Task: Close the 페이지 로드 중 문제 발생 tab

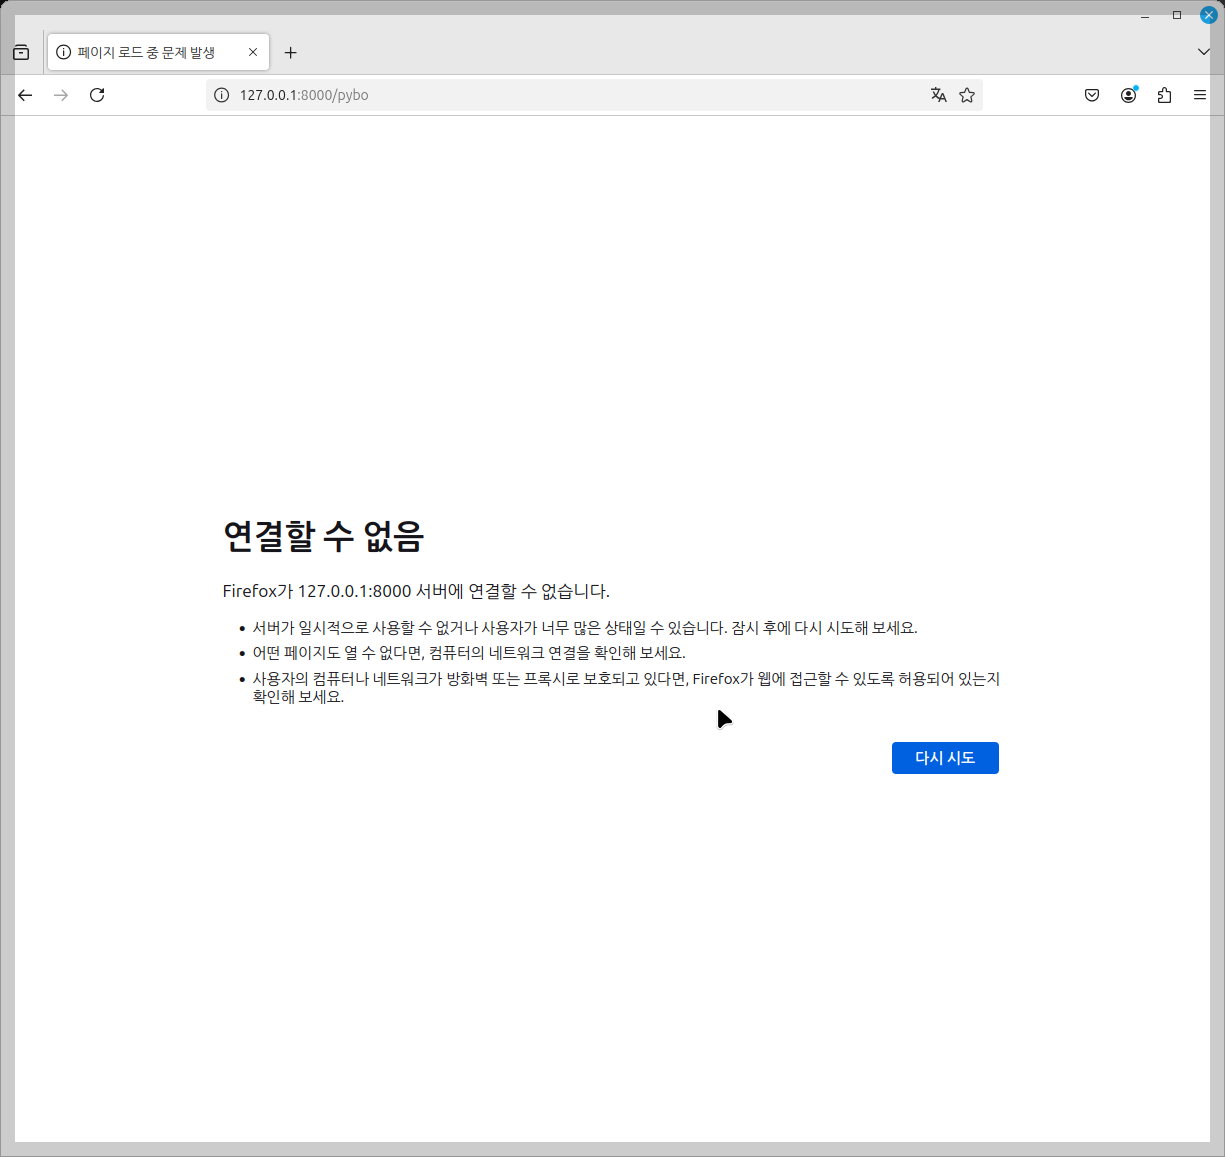Action: [x=253, y=52]
